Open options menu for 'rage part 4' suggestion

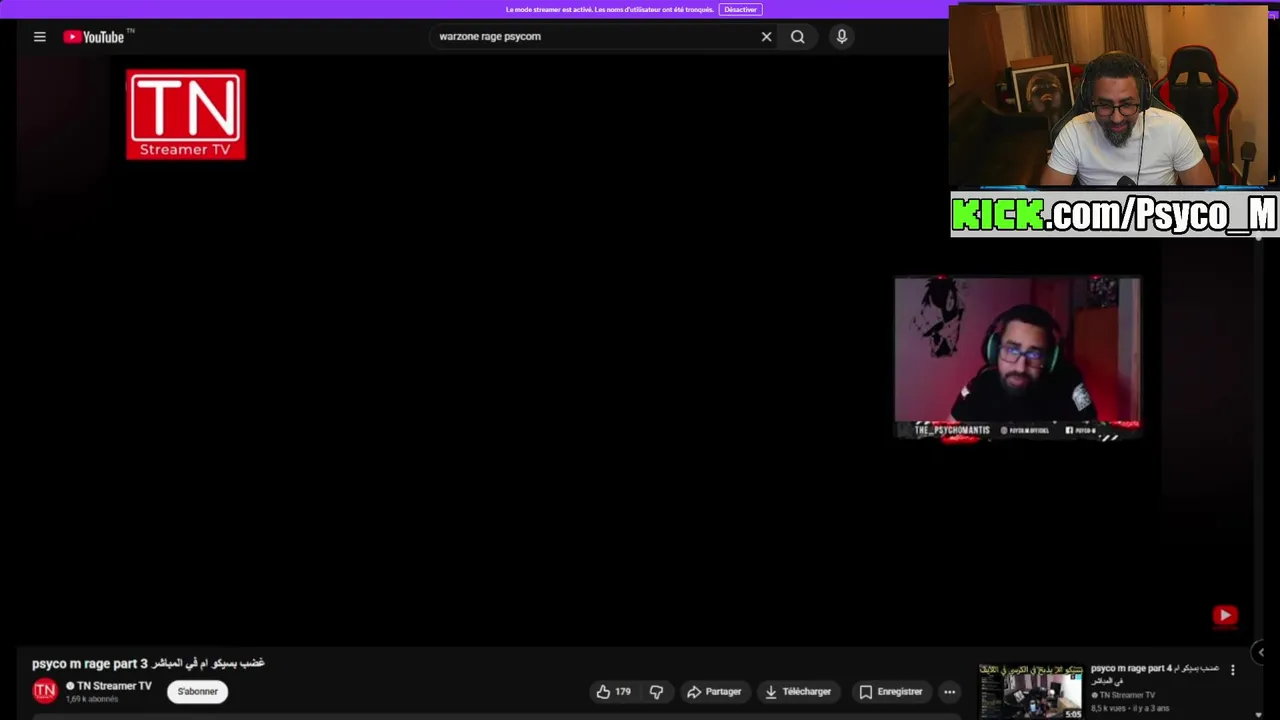1232,670
